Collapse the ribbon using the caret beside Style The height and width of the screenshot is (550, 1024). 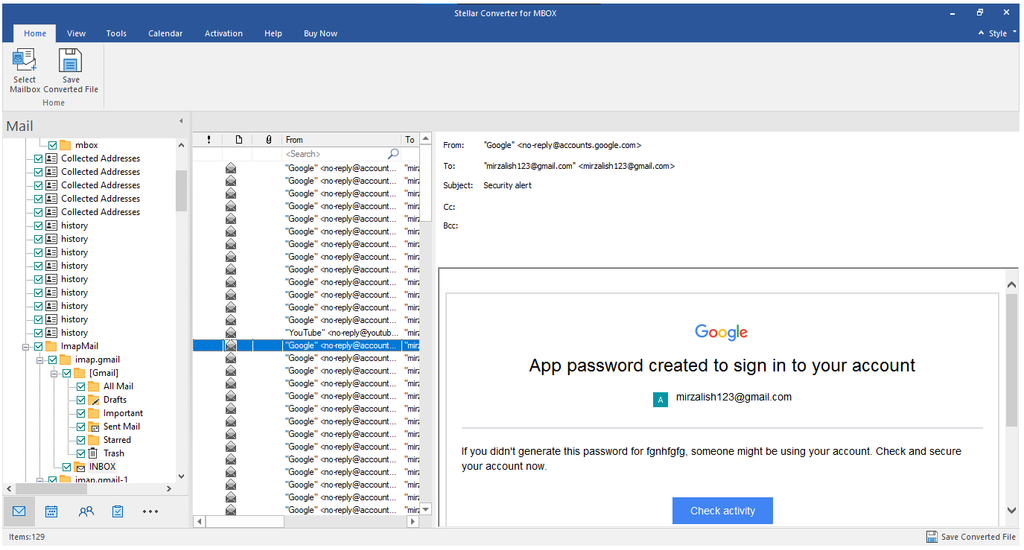tap(981, 33)
